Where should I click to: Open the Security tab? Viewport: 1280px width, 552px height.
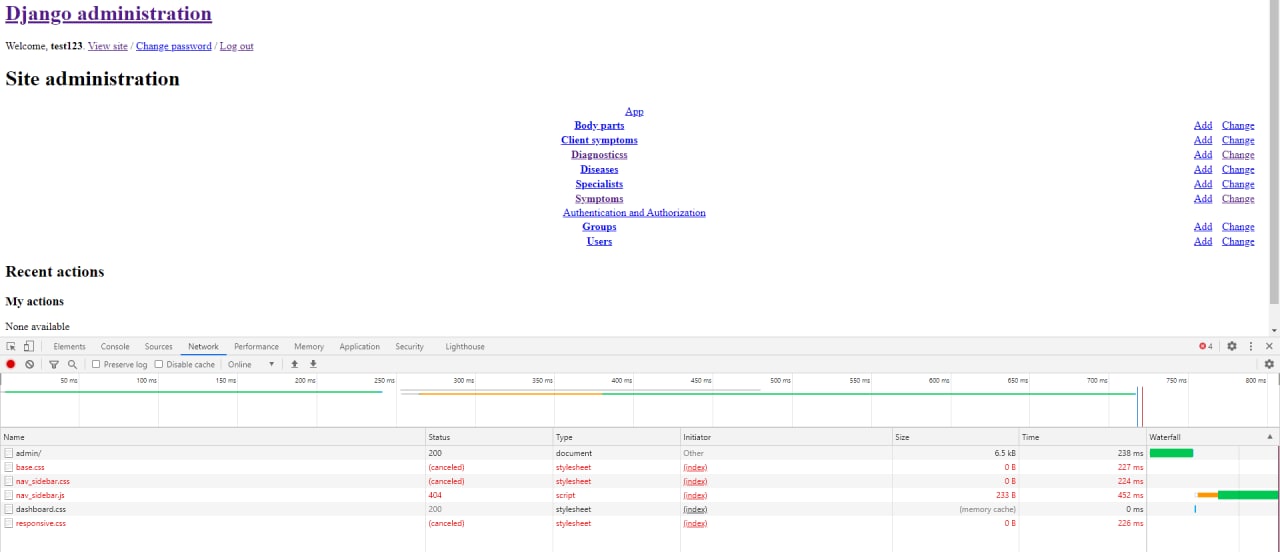tap(409, 346)
